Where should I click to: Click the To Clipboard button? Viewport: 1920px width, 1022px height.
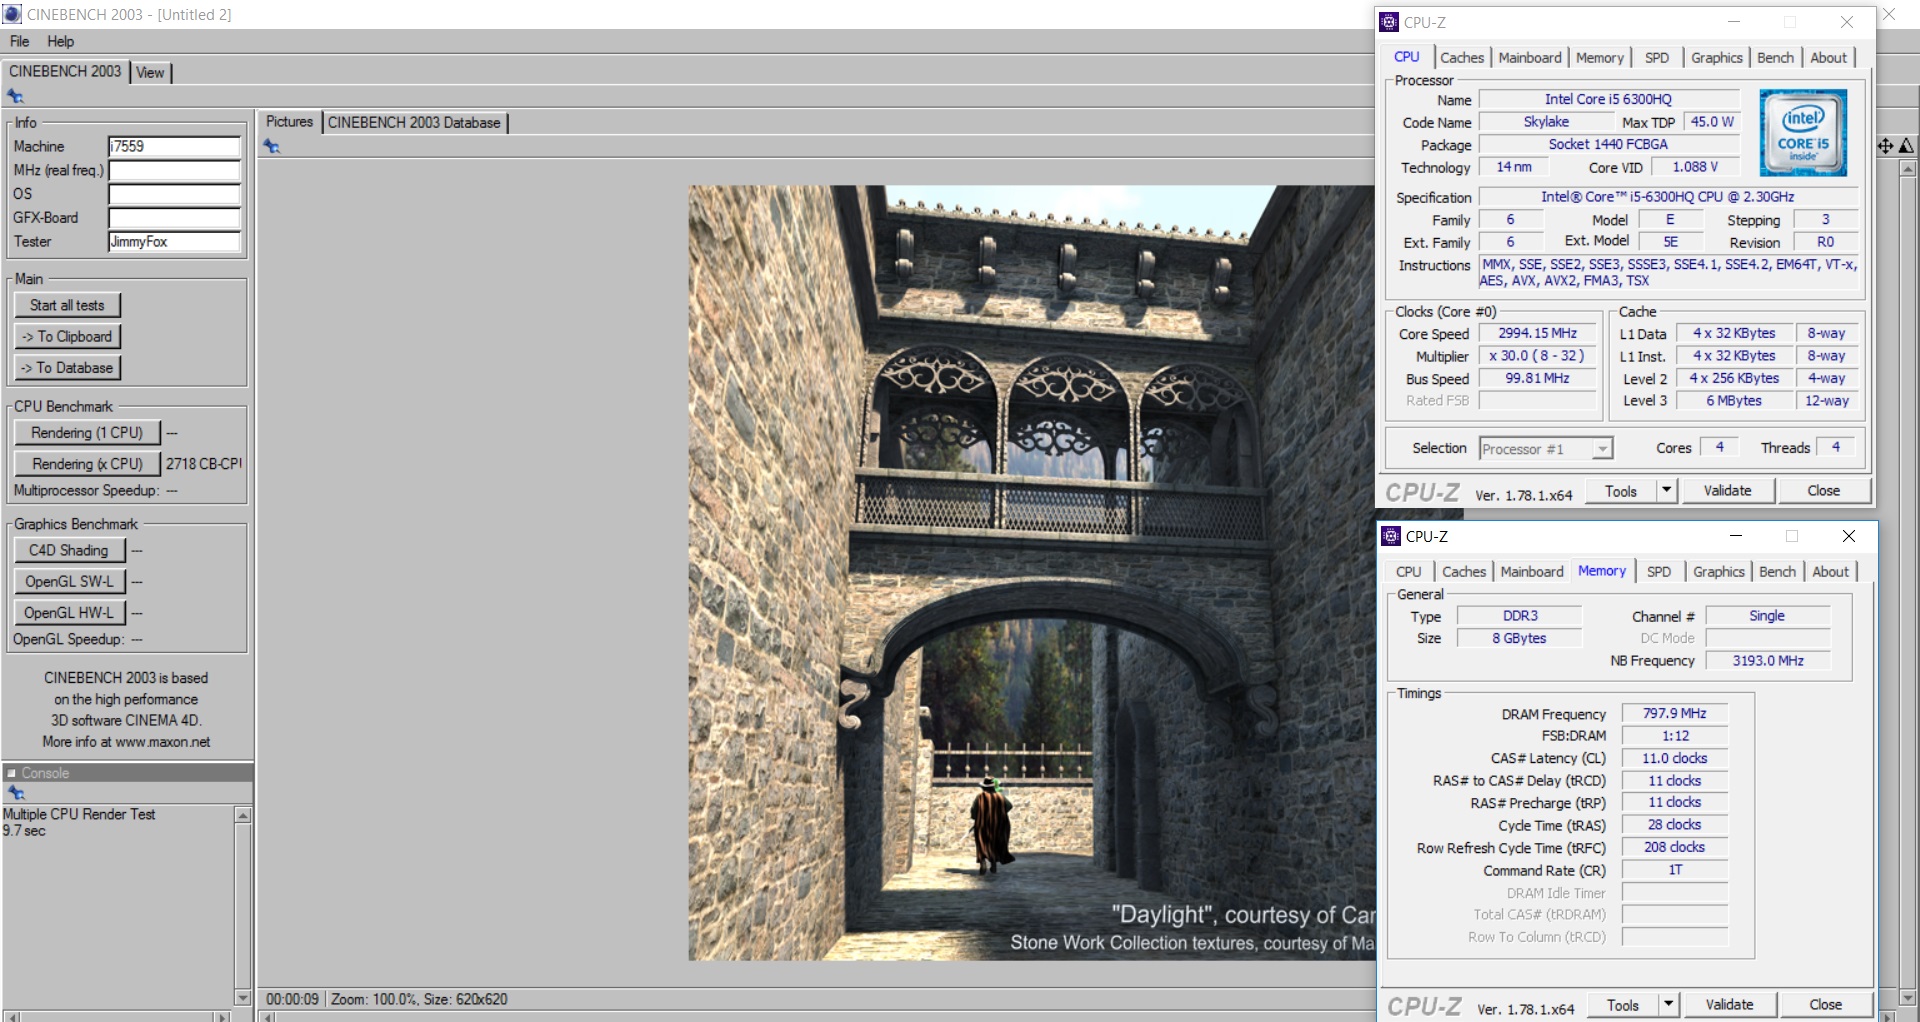[x=67, y=336]
